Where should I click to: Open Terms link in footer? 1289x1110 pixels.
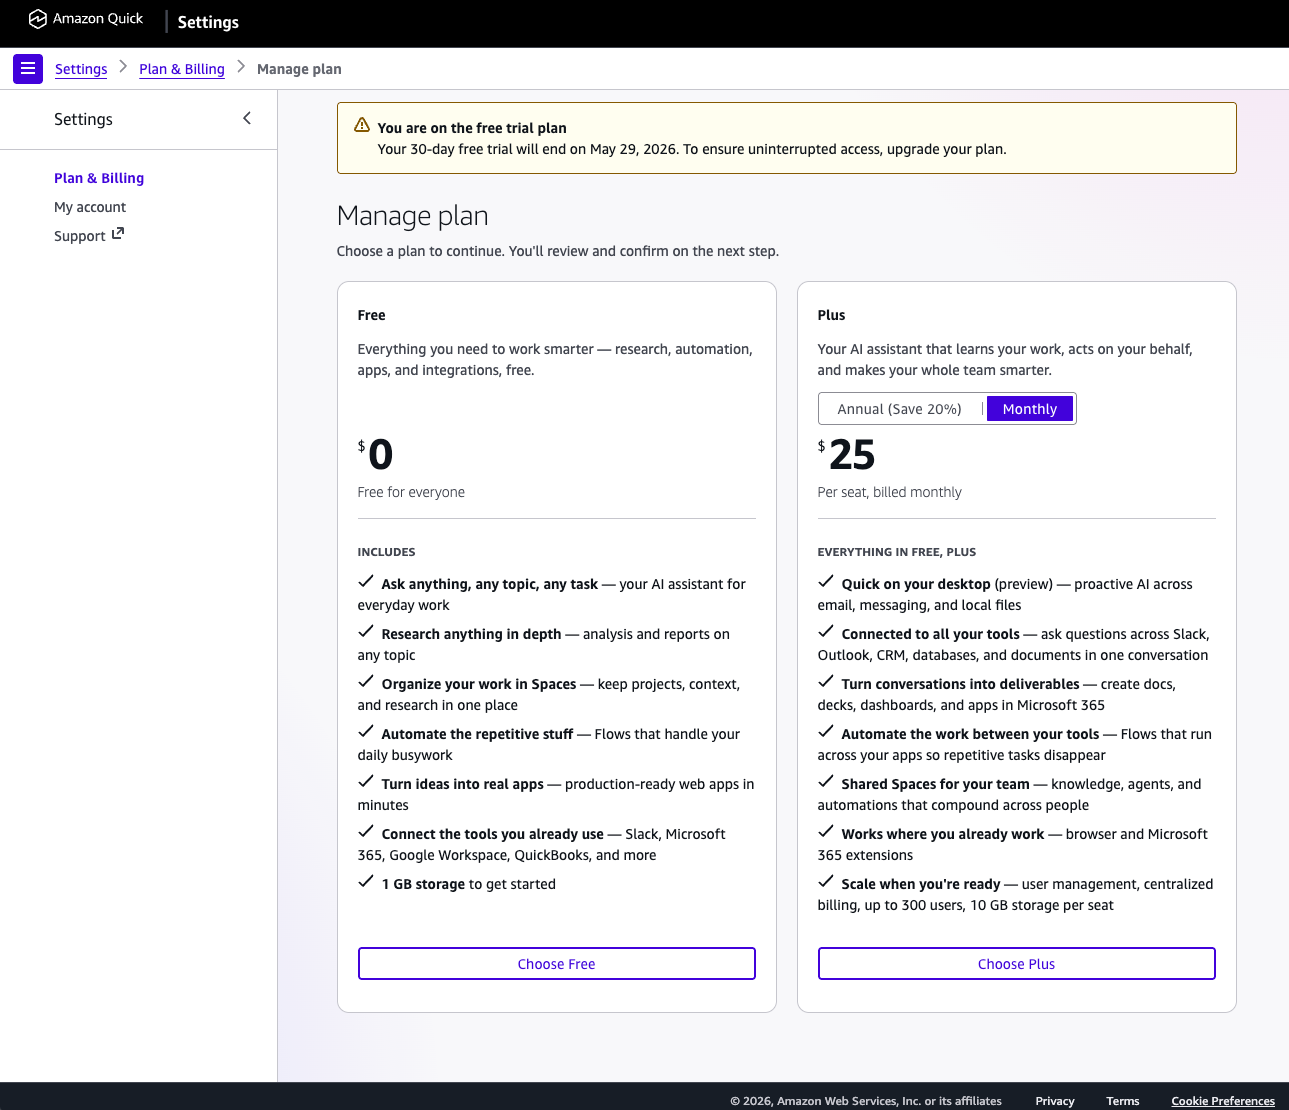[1123, 1101]
